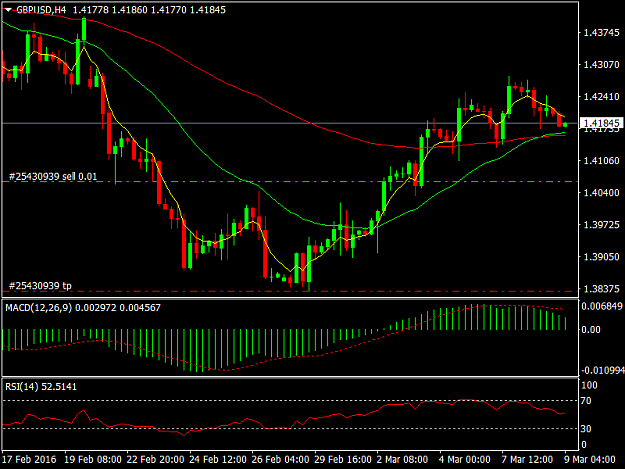Viewport: 625px width, 469px height.
Task: Click the 26 Feb 04:00 time label
Action: 280,459
